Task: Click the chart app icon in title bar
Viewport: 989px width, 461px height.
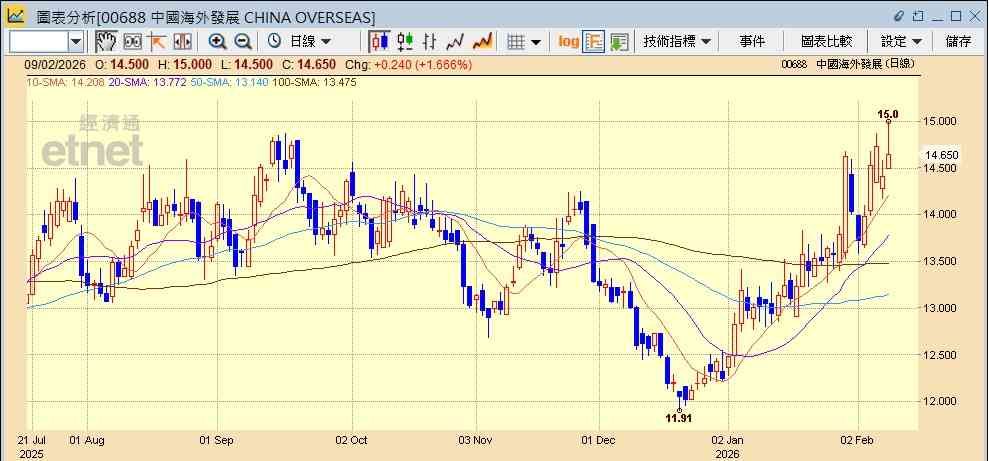Action: coord(15,15)
